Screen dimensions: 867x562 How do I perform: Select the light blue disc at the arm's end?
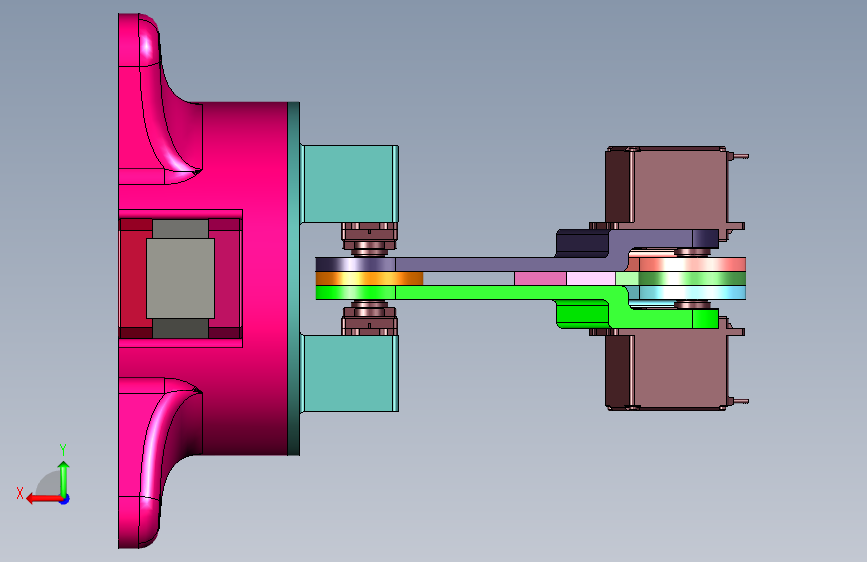(x=692, y=293)
